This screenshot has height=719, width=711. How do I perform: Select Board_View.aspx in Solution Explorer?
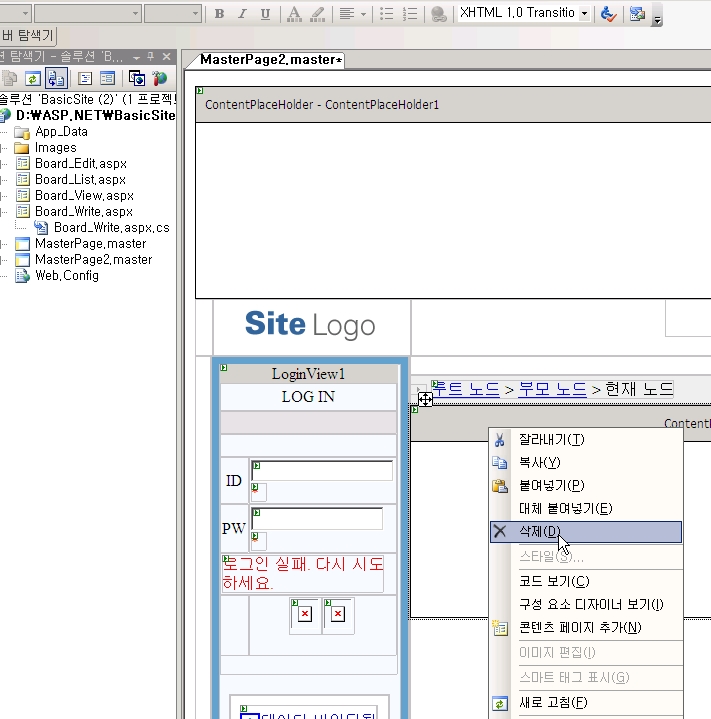point(84,196)
